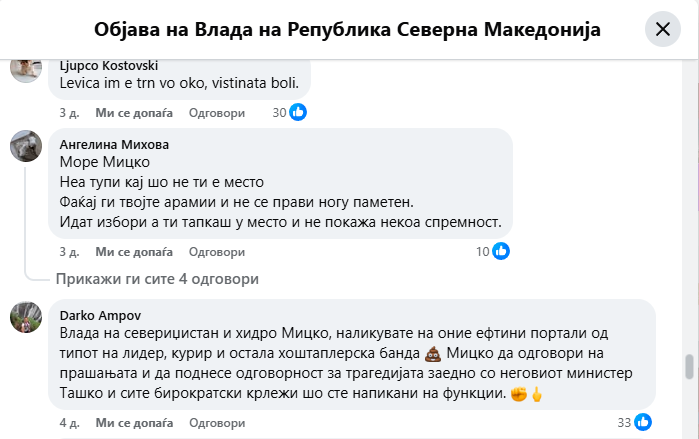Click like reaction icon on Darko Ampov's comment
The width and height of the screenshot is (699, 439).
[643, 422]
